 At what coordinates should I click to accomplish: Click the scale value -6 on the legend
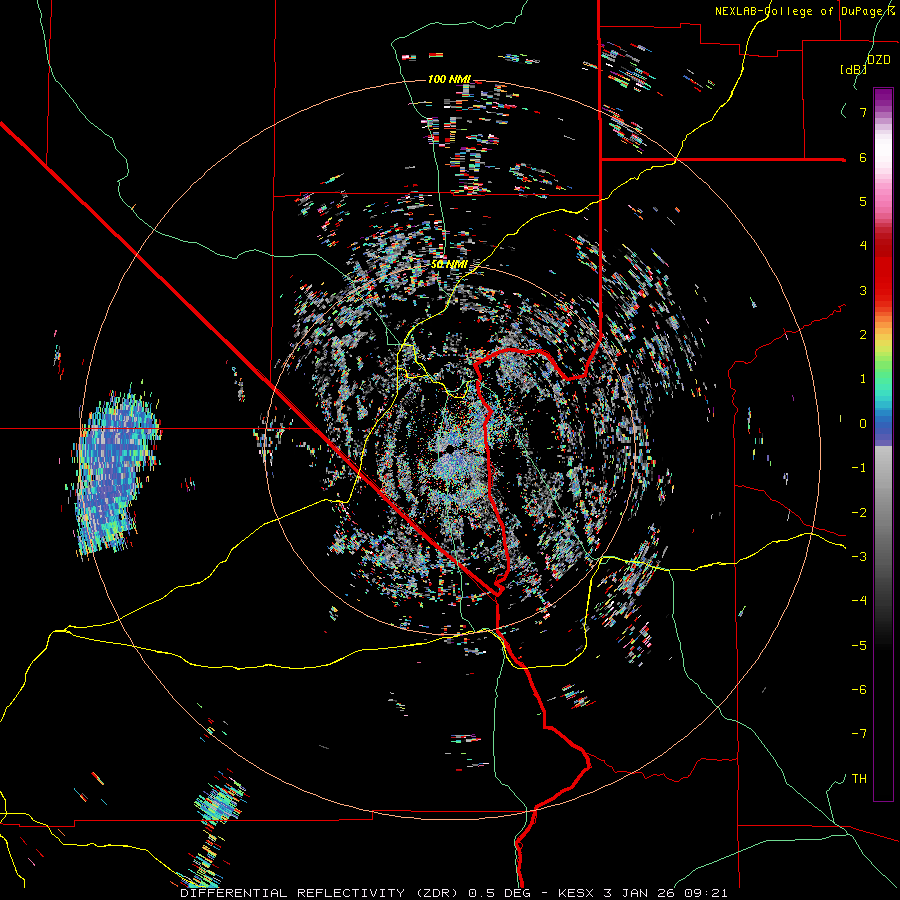pyautogui.click(x=859, y=690)
